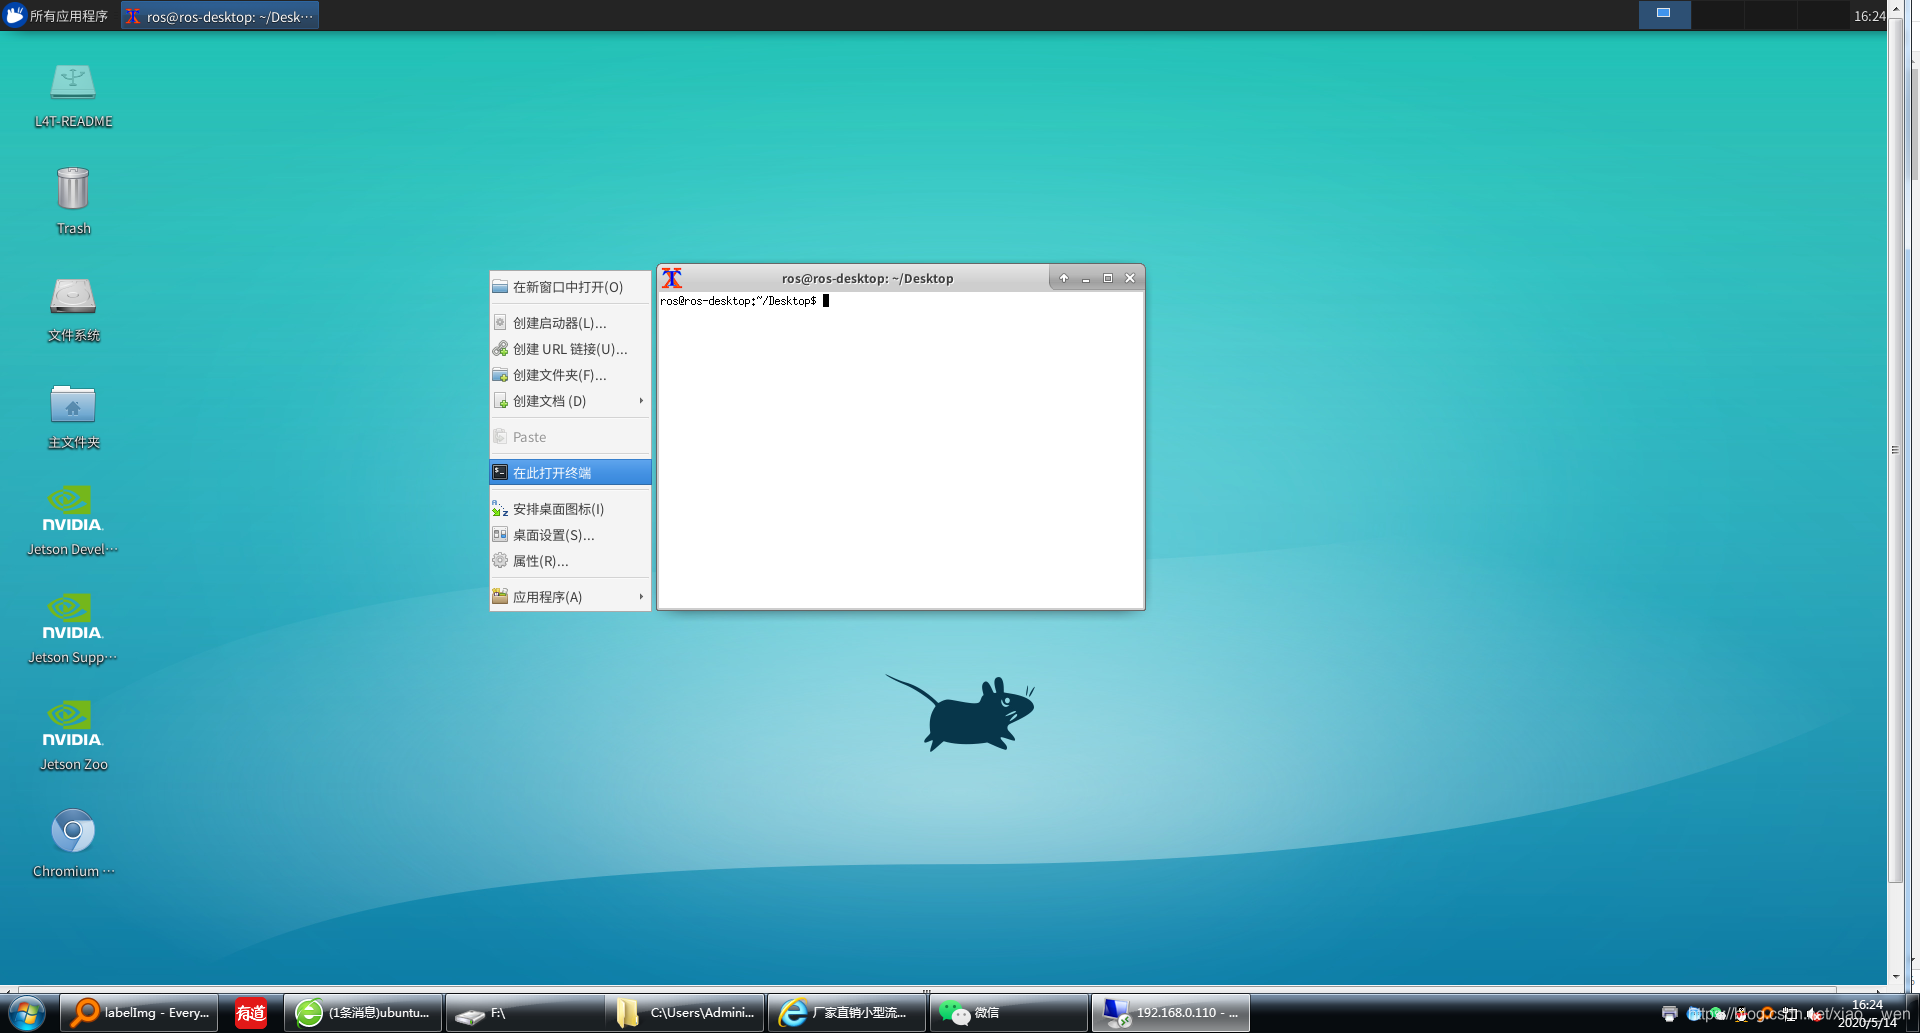Expand the 应用程序(A) submenu
This screenshot has width=1920, height=1033.
click(570, 597)
